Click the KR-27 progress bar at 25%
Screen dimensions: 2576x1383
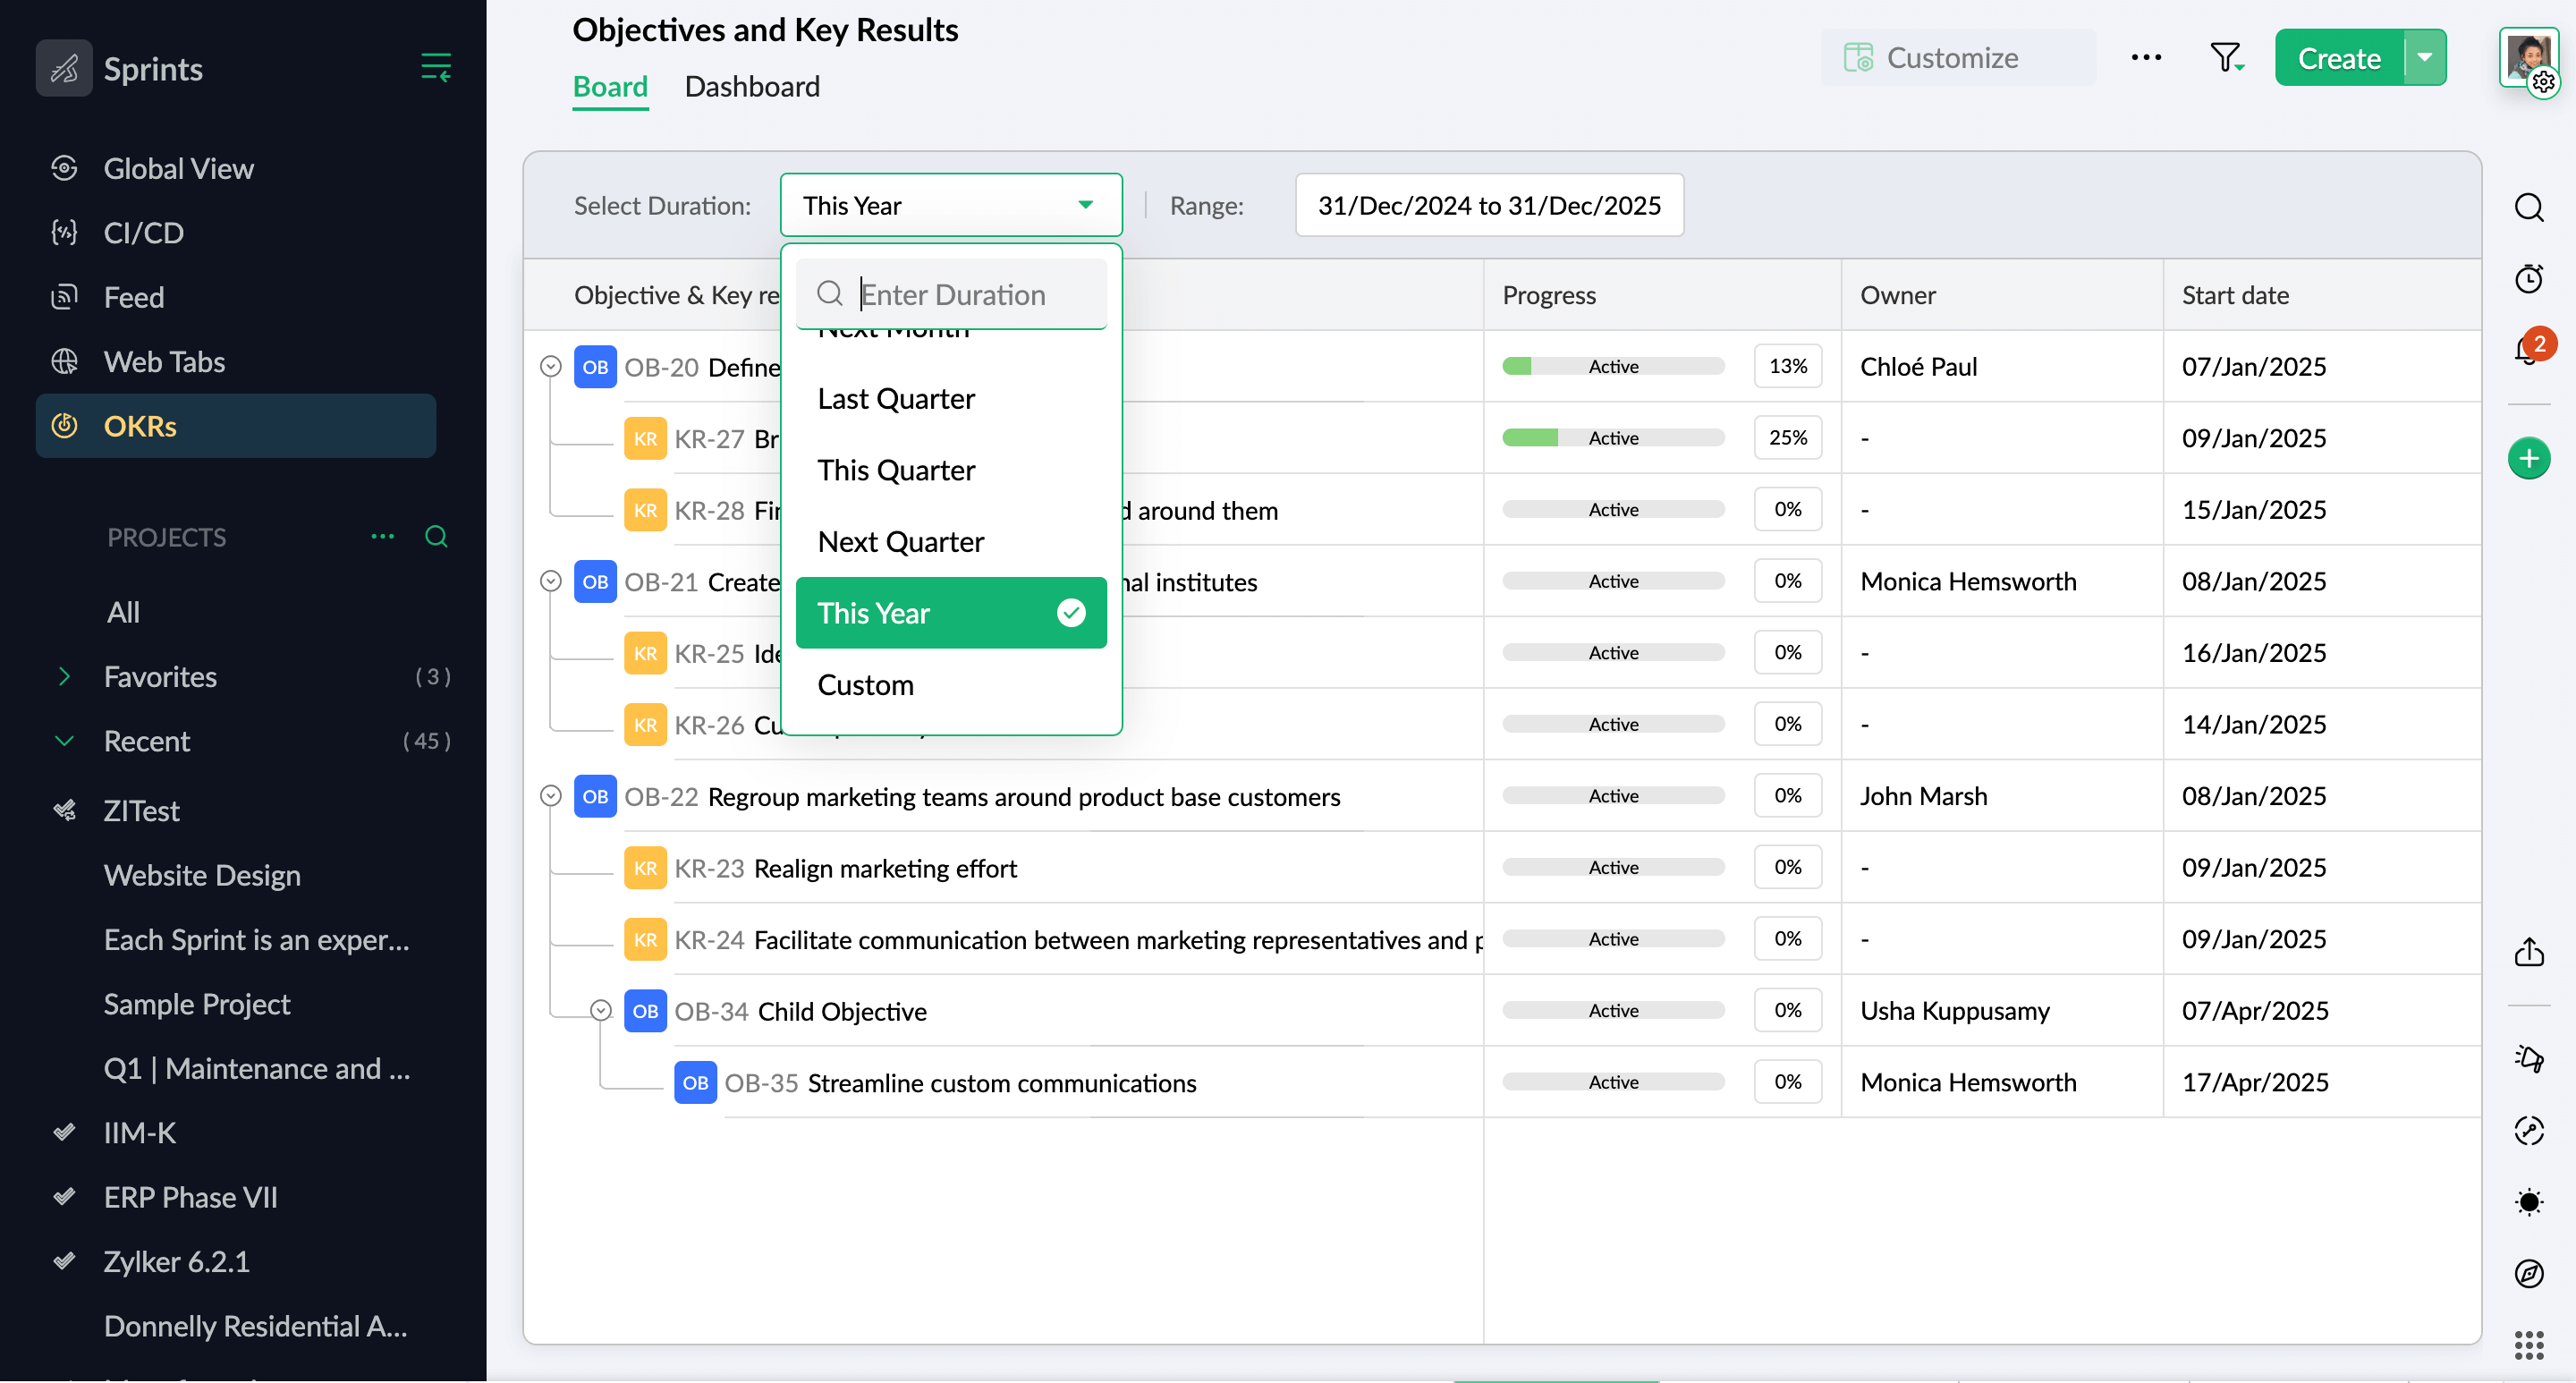pos(1612,437)
